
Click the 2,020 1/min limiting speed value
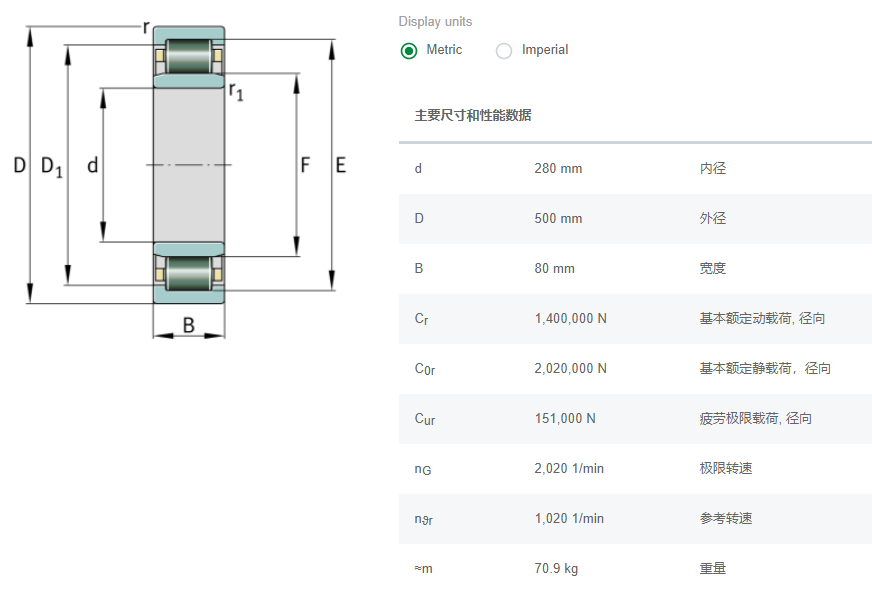point(569,468)
